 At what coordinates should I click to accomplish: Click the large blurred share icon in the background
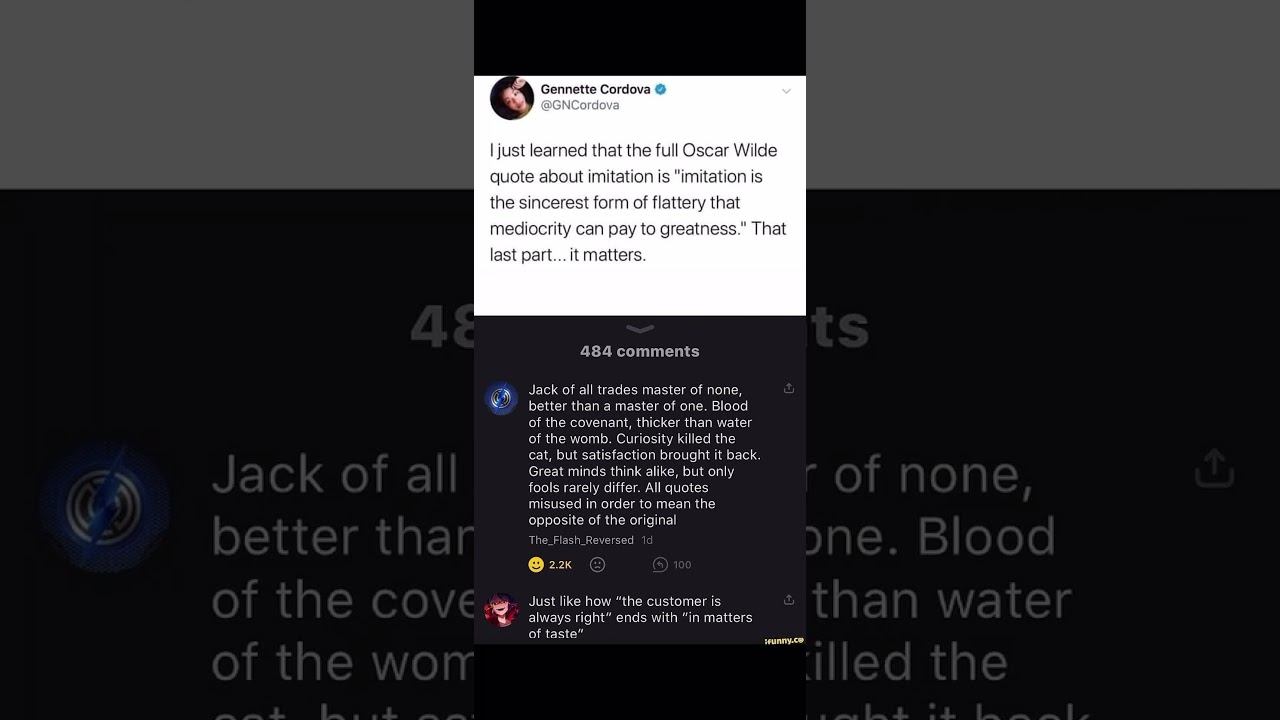click(1214, 467)
